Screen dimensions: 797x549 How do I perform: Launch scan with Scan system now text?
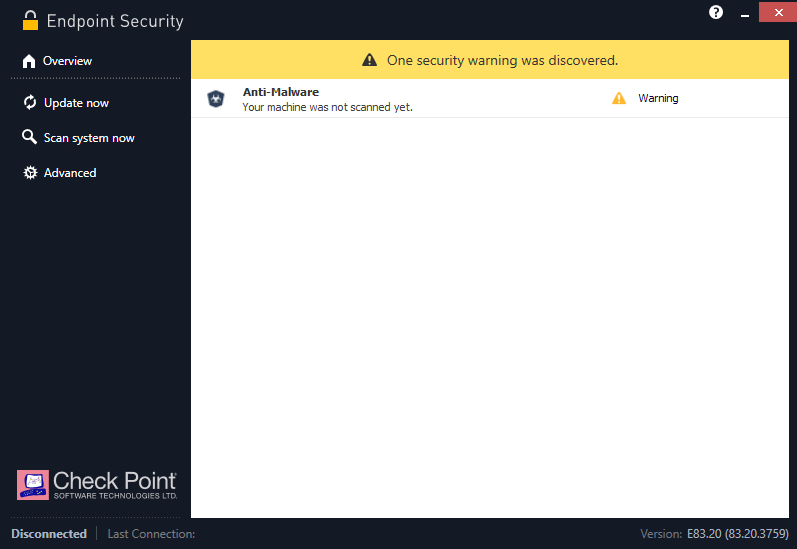[x=89, y=138]
